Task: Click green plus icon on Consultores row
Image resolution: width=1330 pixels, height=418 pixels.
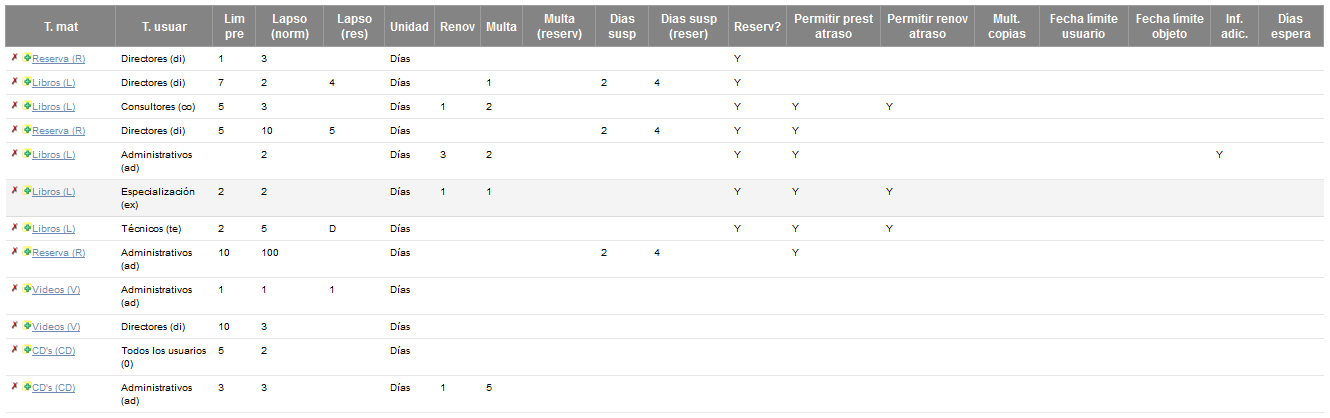Action: [x=27, y=106]
